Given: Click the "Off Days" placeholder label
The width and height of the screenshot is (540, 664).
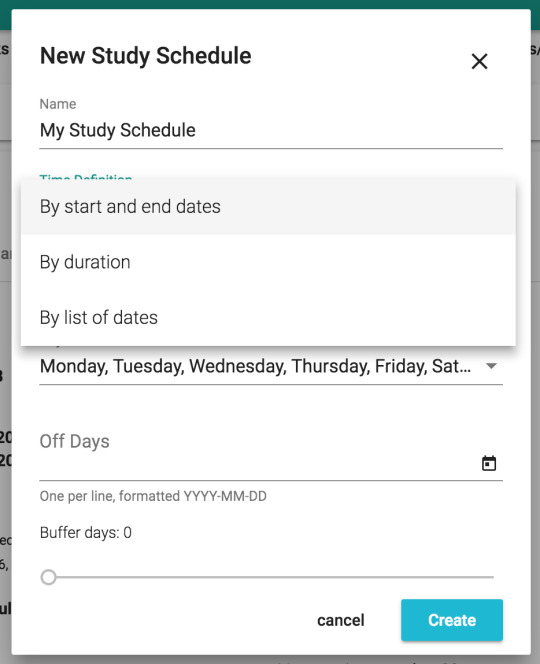Looking at the screenshot, I should (75, 442).
